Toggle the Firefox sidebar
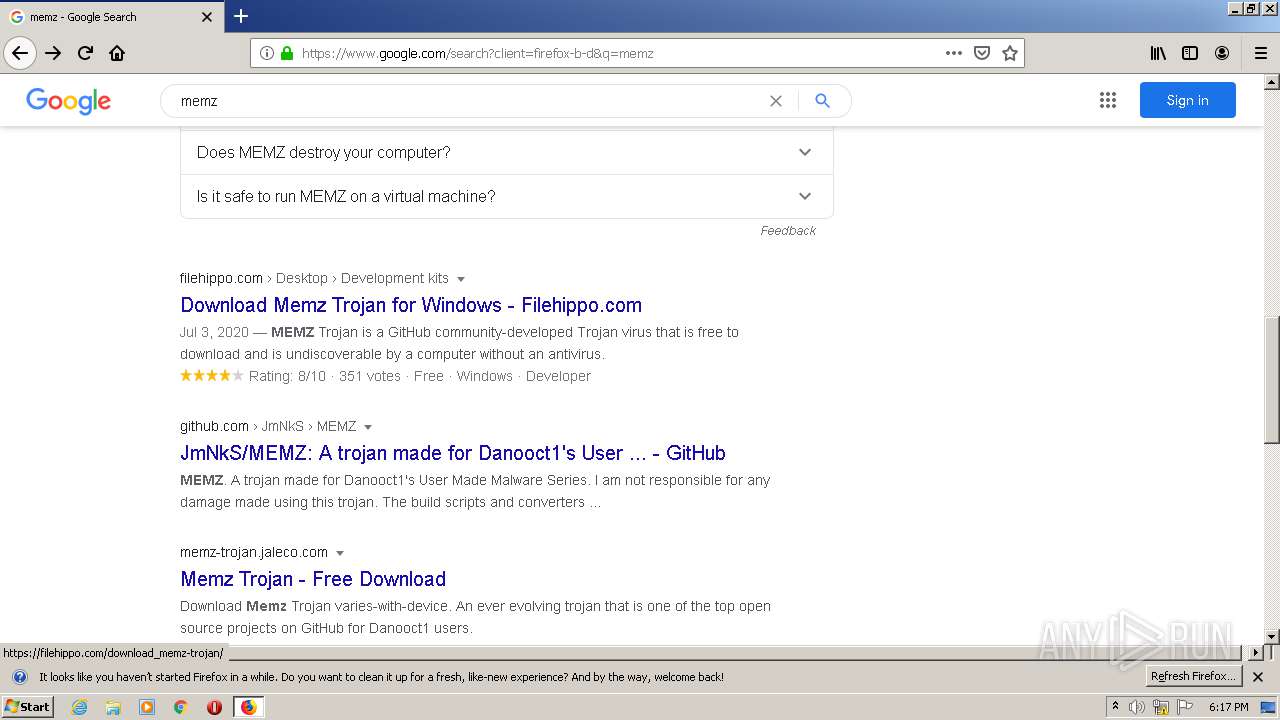Image resolution: width=1280 pixels, height=720 pixels. click(x=1190, y=53)
